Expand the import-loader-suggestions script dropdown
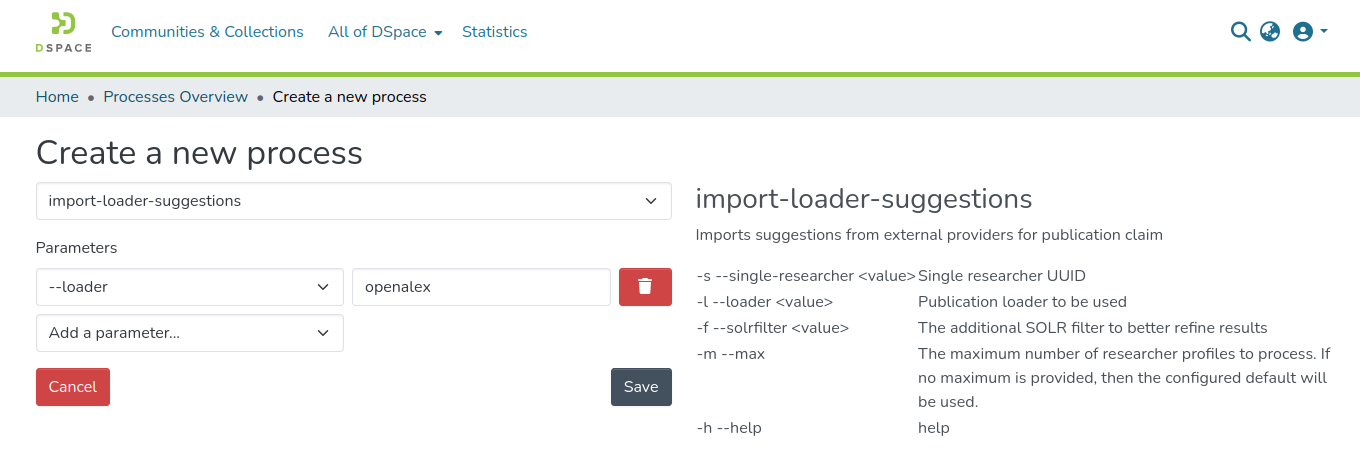 tap(353, 201)
